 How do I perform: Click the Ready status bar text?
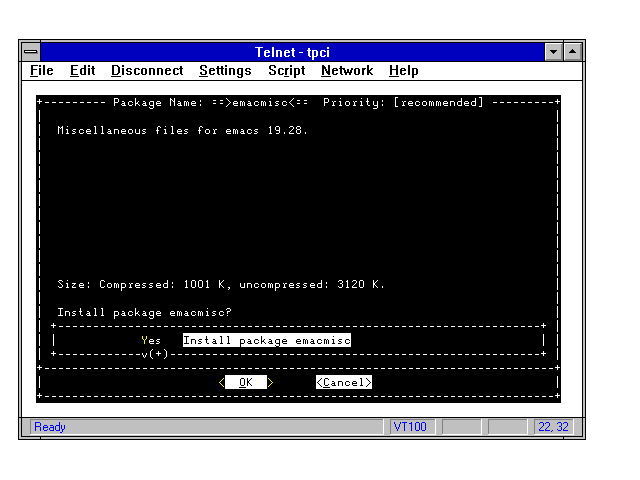(x=50, y=427)
